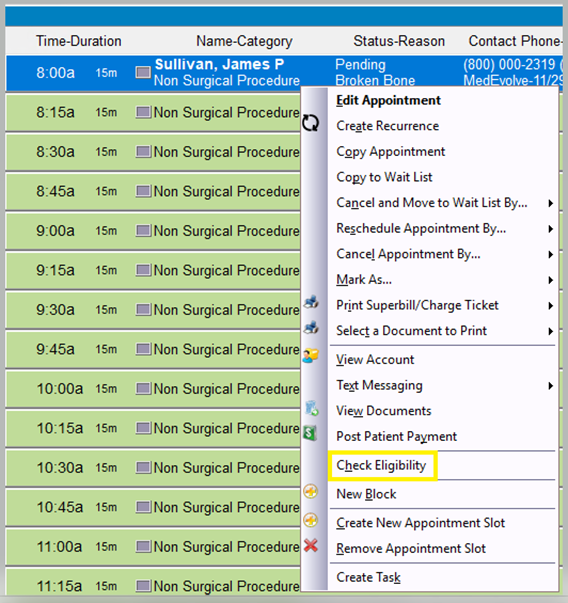568x603 pixels.
Task: Select the 10:45a Non Surgical Procedure slot
Action: [x=153, y=508]
